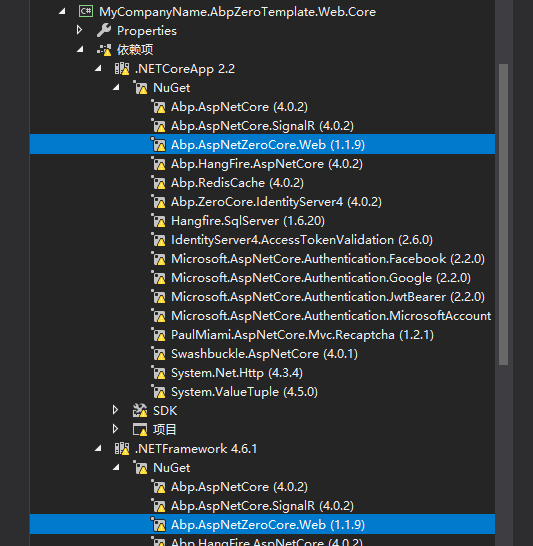Click the C# project icon for Web.Core

pyautogui.click(x=86, y=11)
